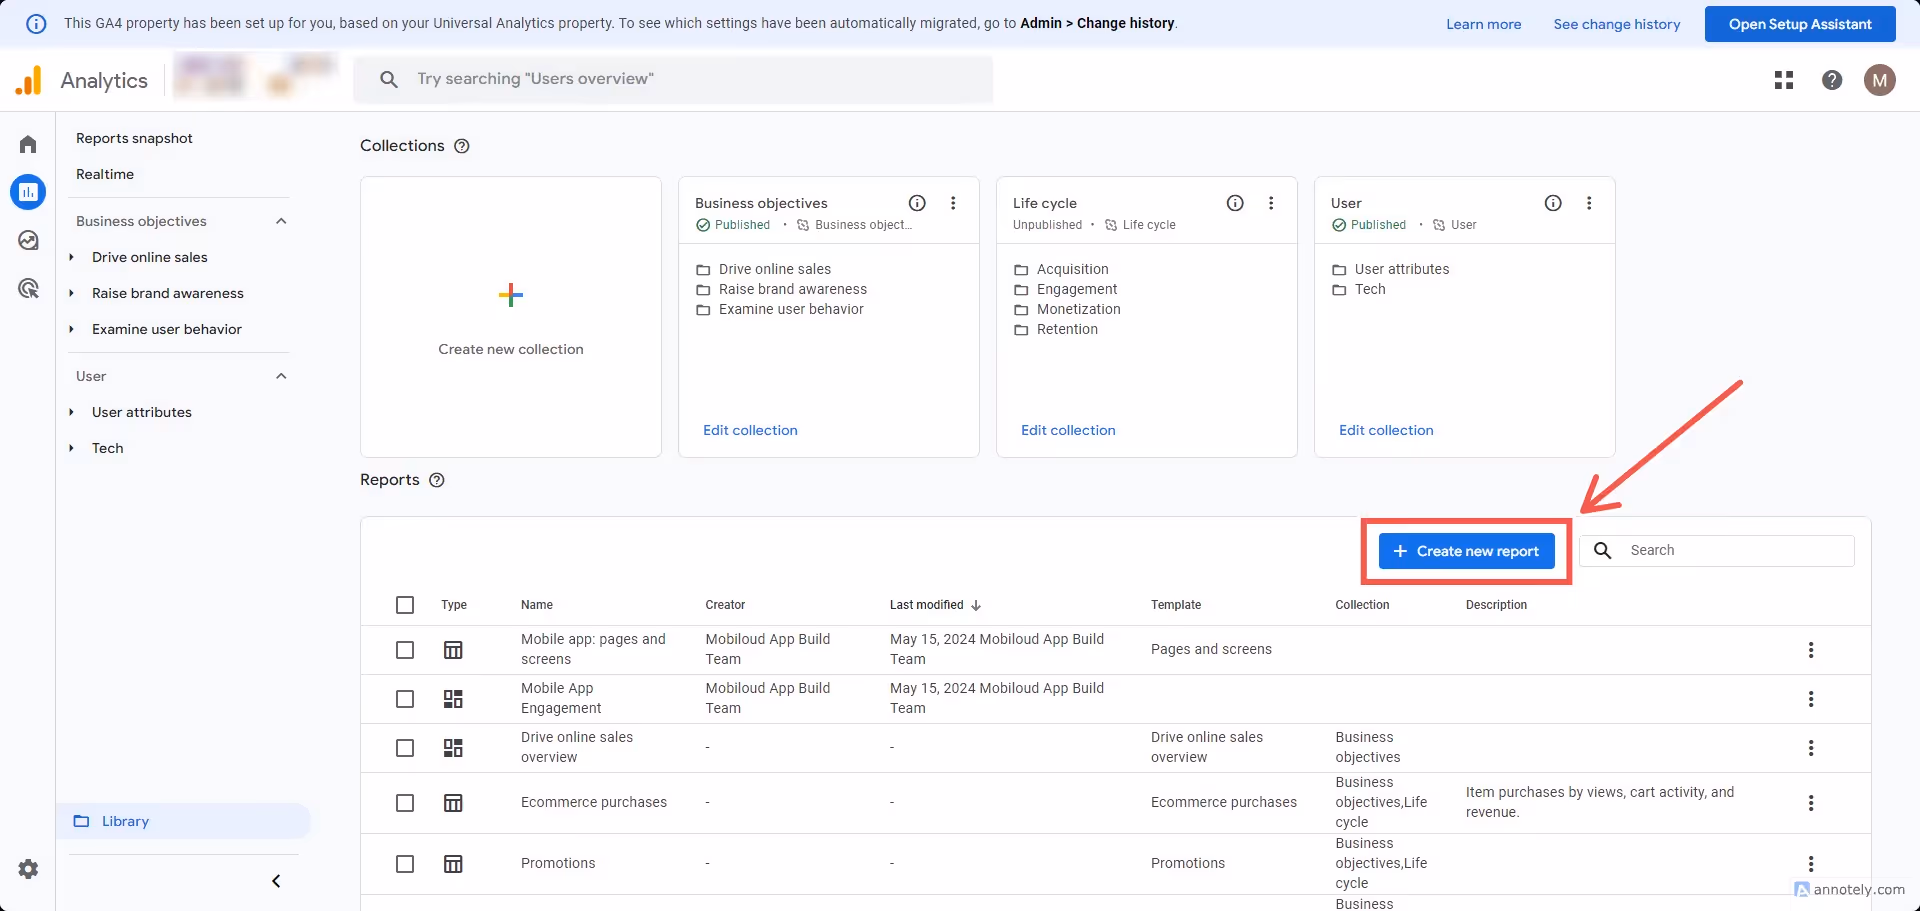
Task: Click the Collections help icon
Action: pos(462,146)
